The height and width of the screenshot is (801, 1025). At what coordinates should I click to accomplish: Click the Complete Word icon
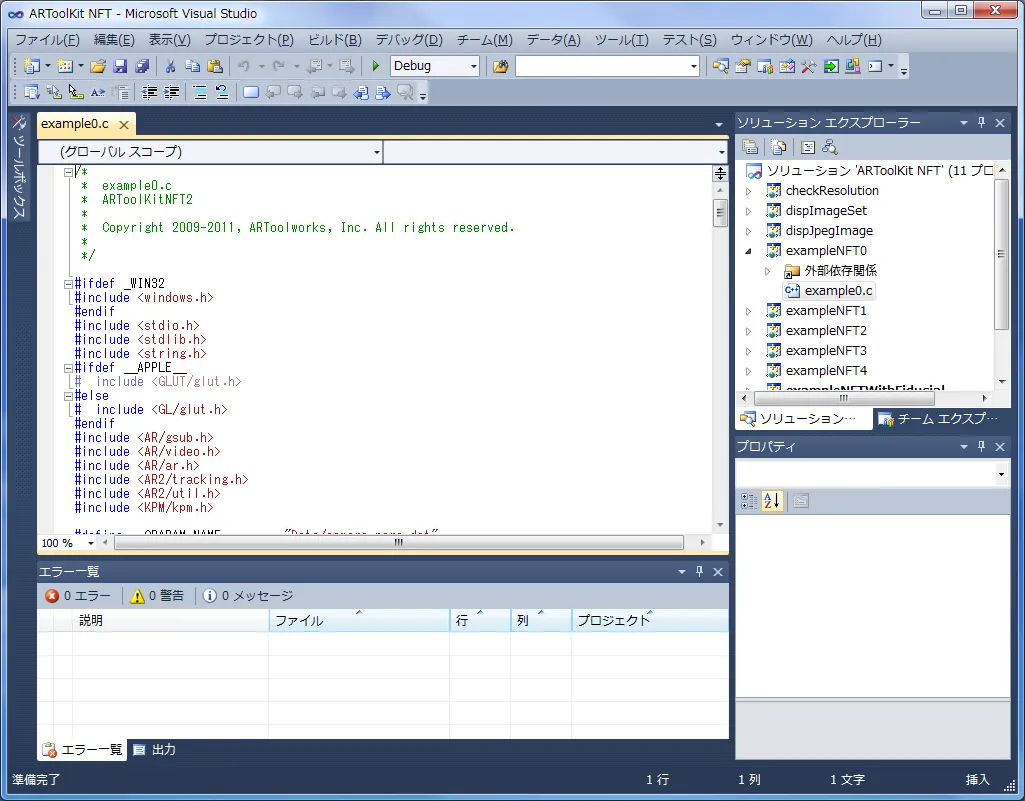[x=98, y=92]
